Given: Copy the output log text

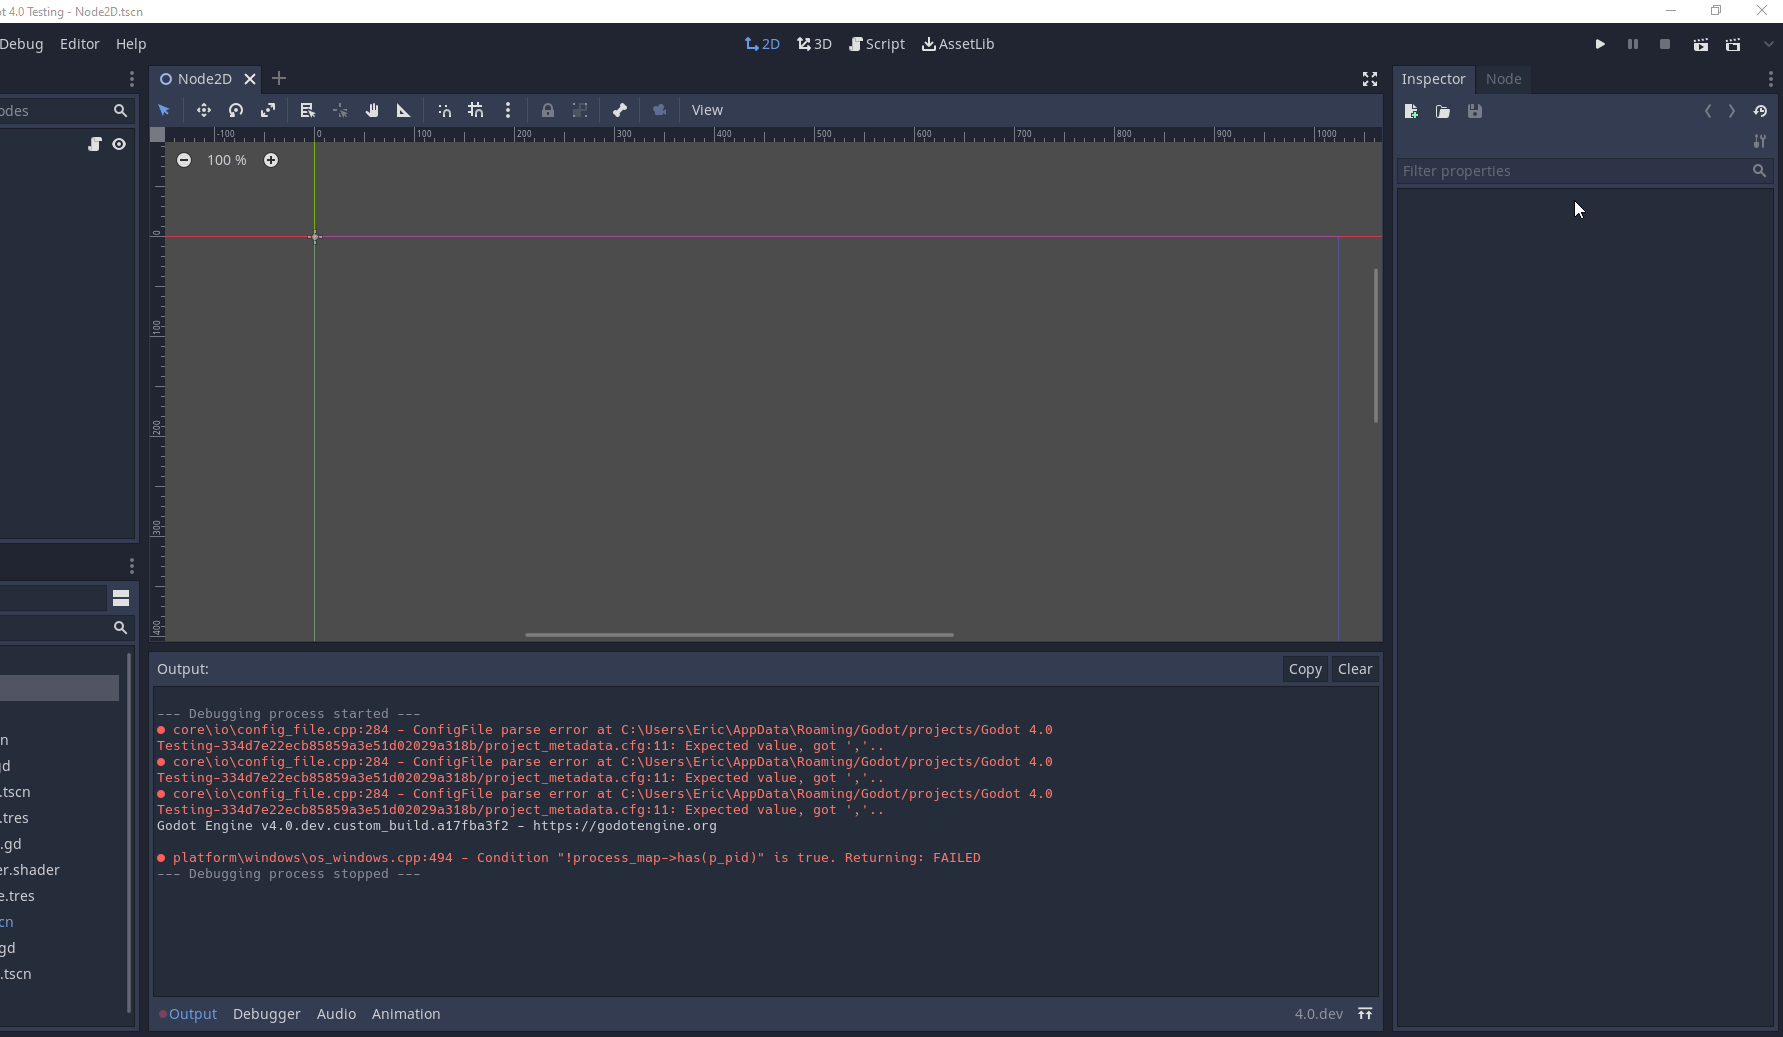Looking at the screenshot, I should click(1304, 668).
